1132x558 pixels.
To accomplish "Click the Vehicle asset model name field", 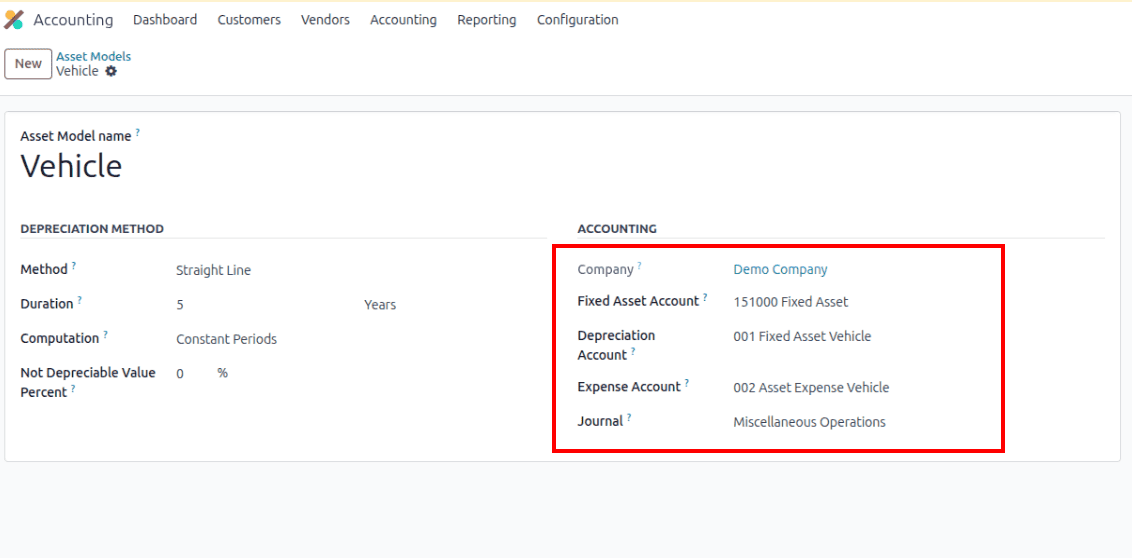I will click(x=71, y=166).
